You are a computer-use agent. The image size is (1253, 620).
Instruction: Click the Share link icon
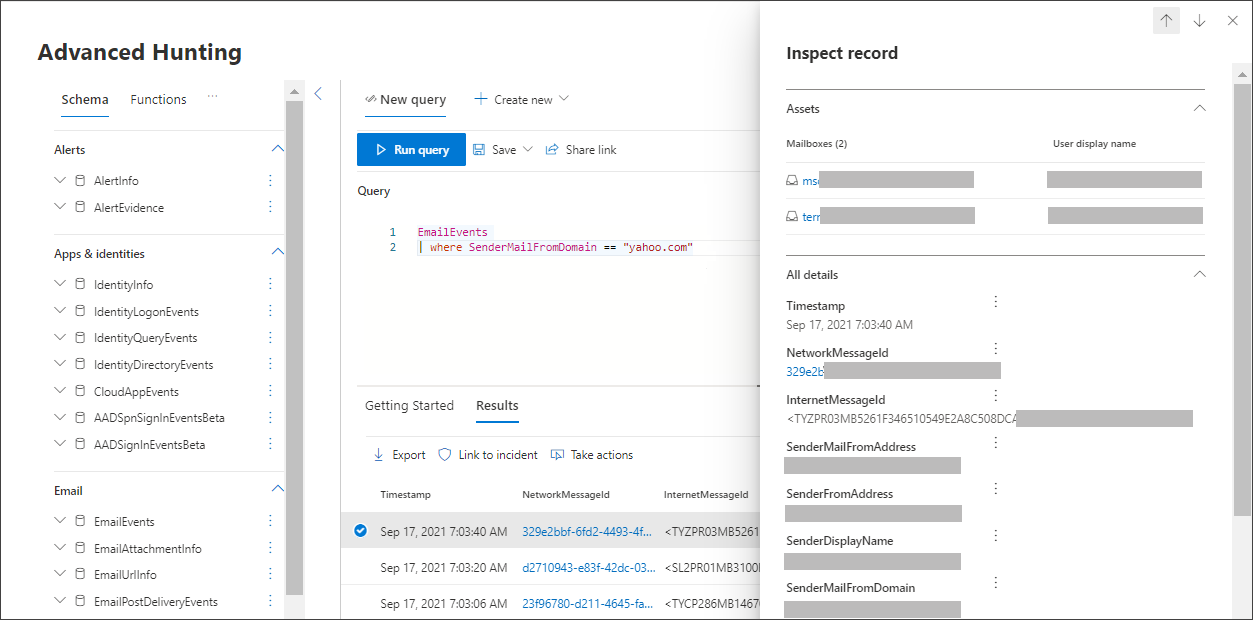[x=552, y=150]
